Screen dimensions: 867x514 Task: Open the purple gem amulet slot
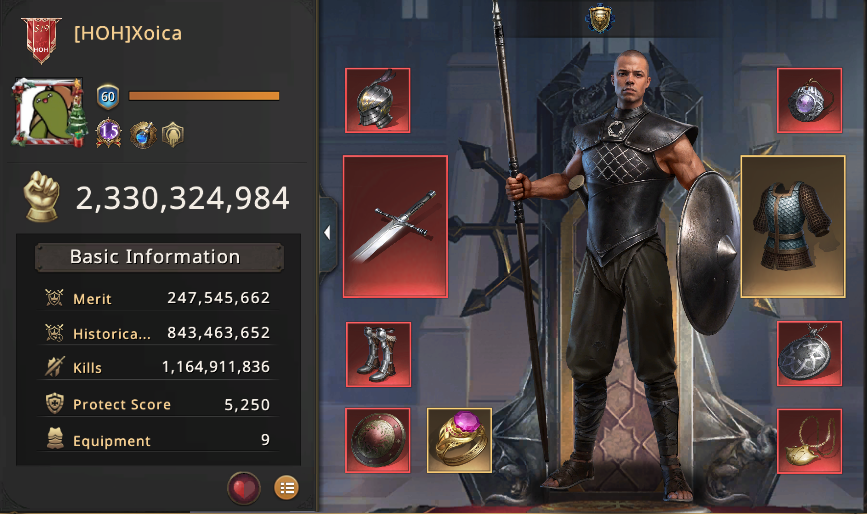[x=809, y=101]
